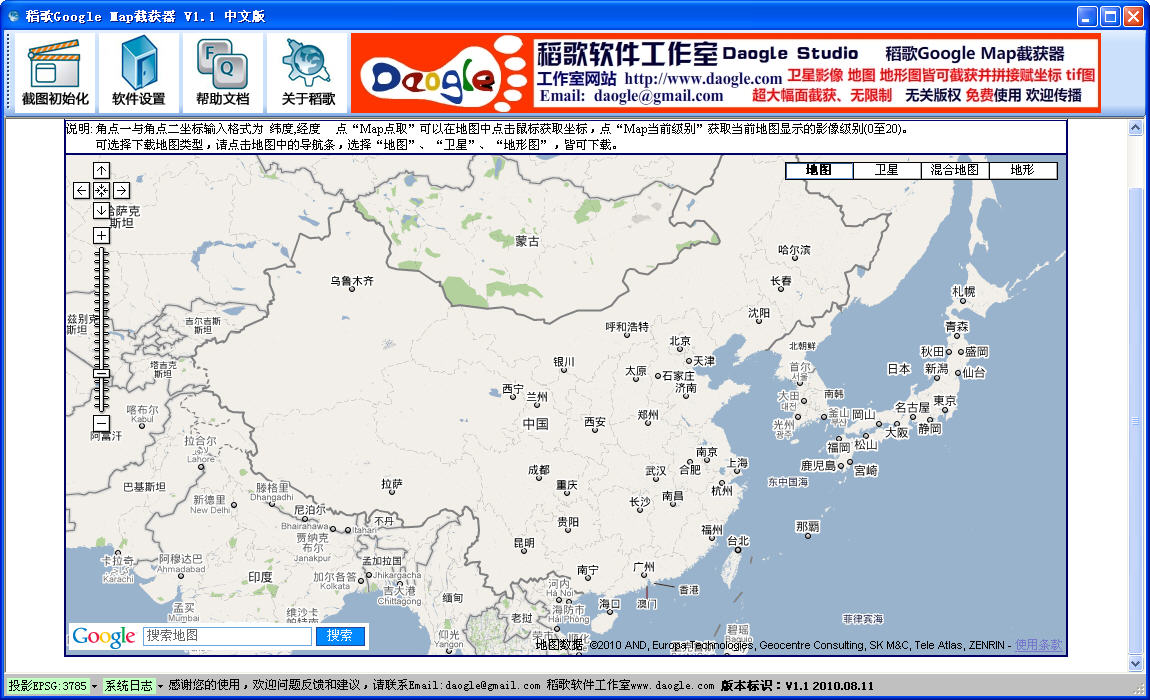Screen dimensions: 1150x700
Task: Zoom out with the minus button
Action: pos(101,423)
